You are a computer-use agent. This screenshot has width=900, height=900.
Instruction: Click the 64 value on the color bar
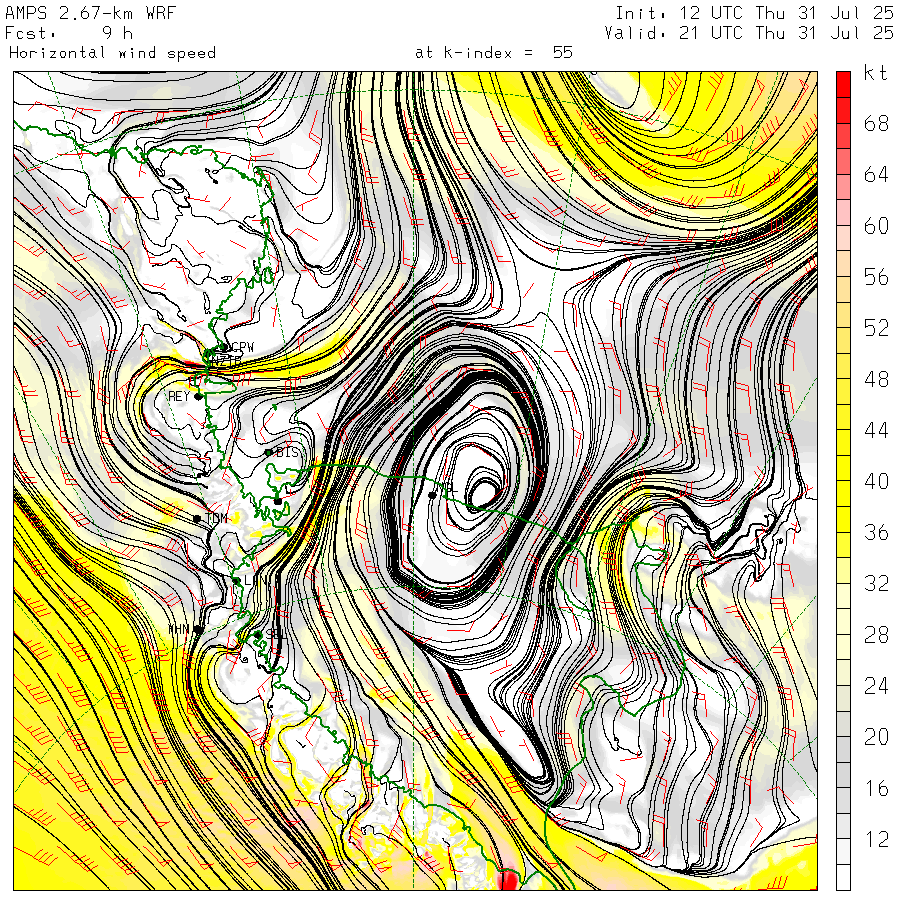click(876, 174)
